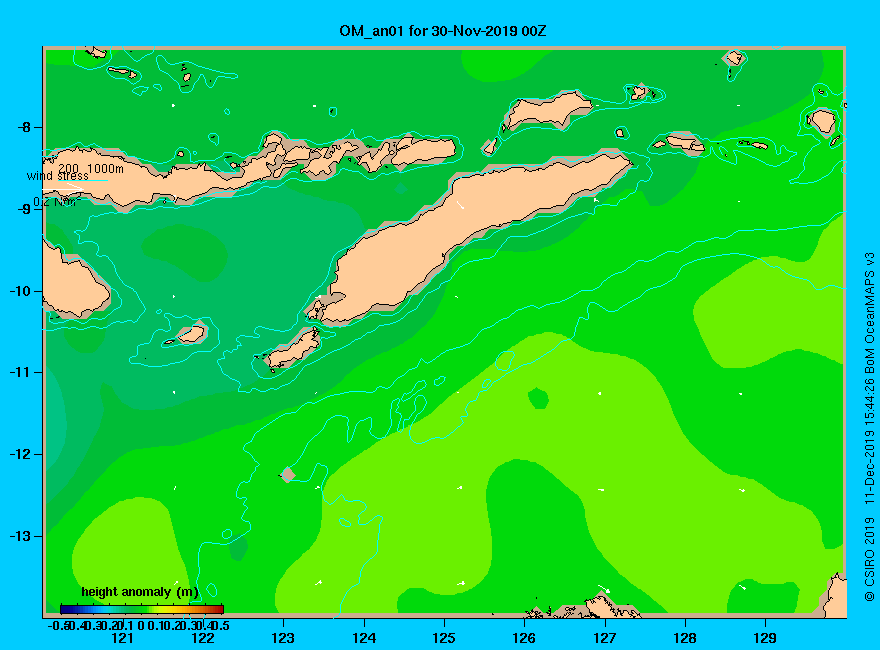Click the title 'OM_an01 for 30-Nov-2019 00Z'
Image resolution: width=880 pixels, height=650 pixels.
pyautogui.click(x=442, y=31)
